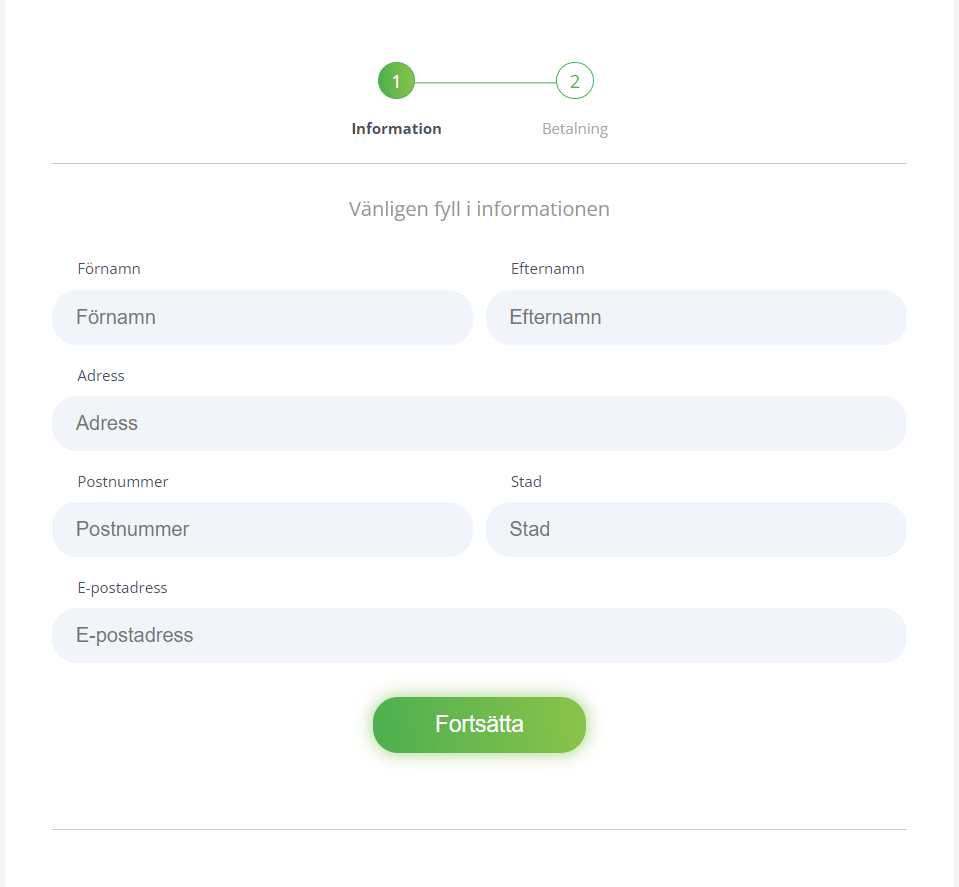Focus the Efternamn input field
Viewport: 959px width, 887px height.
(696, 317)
